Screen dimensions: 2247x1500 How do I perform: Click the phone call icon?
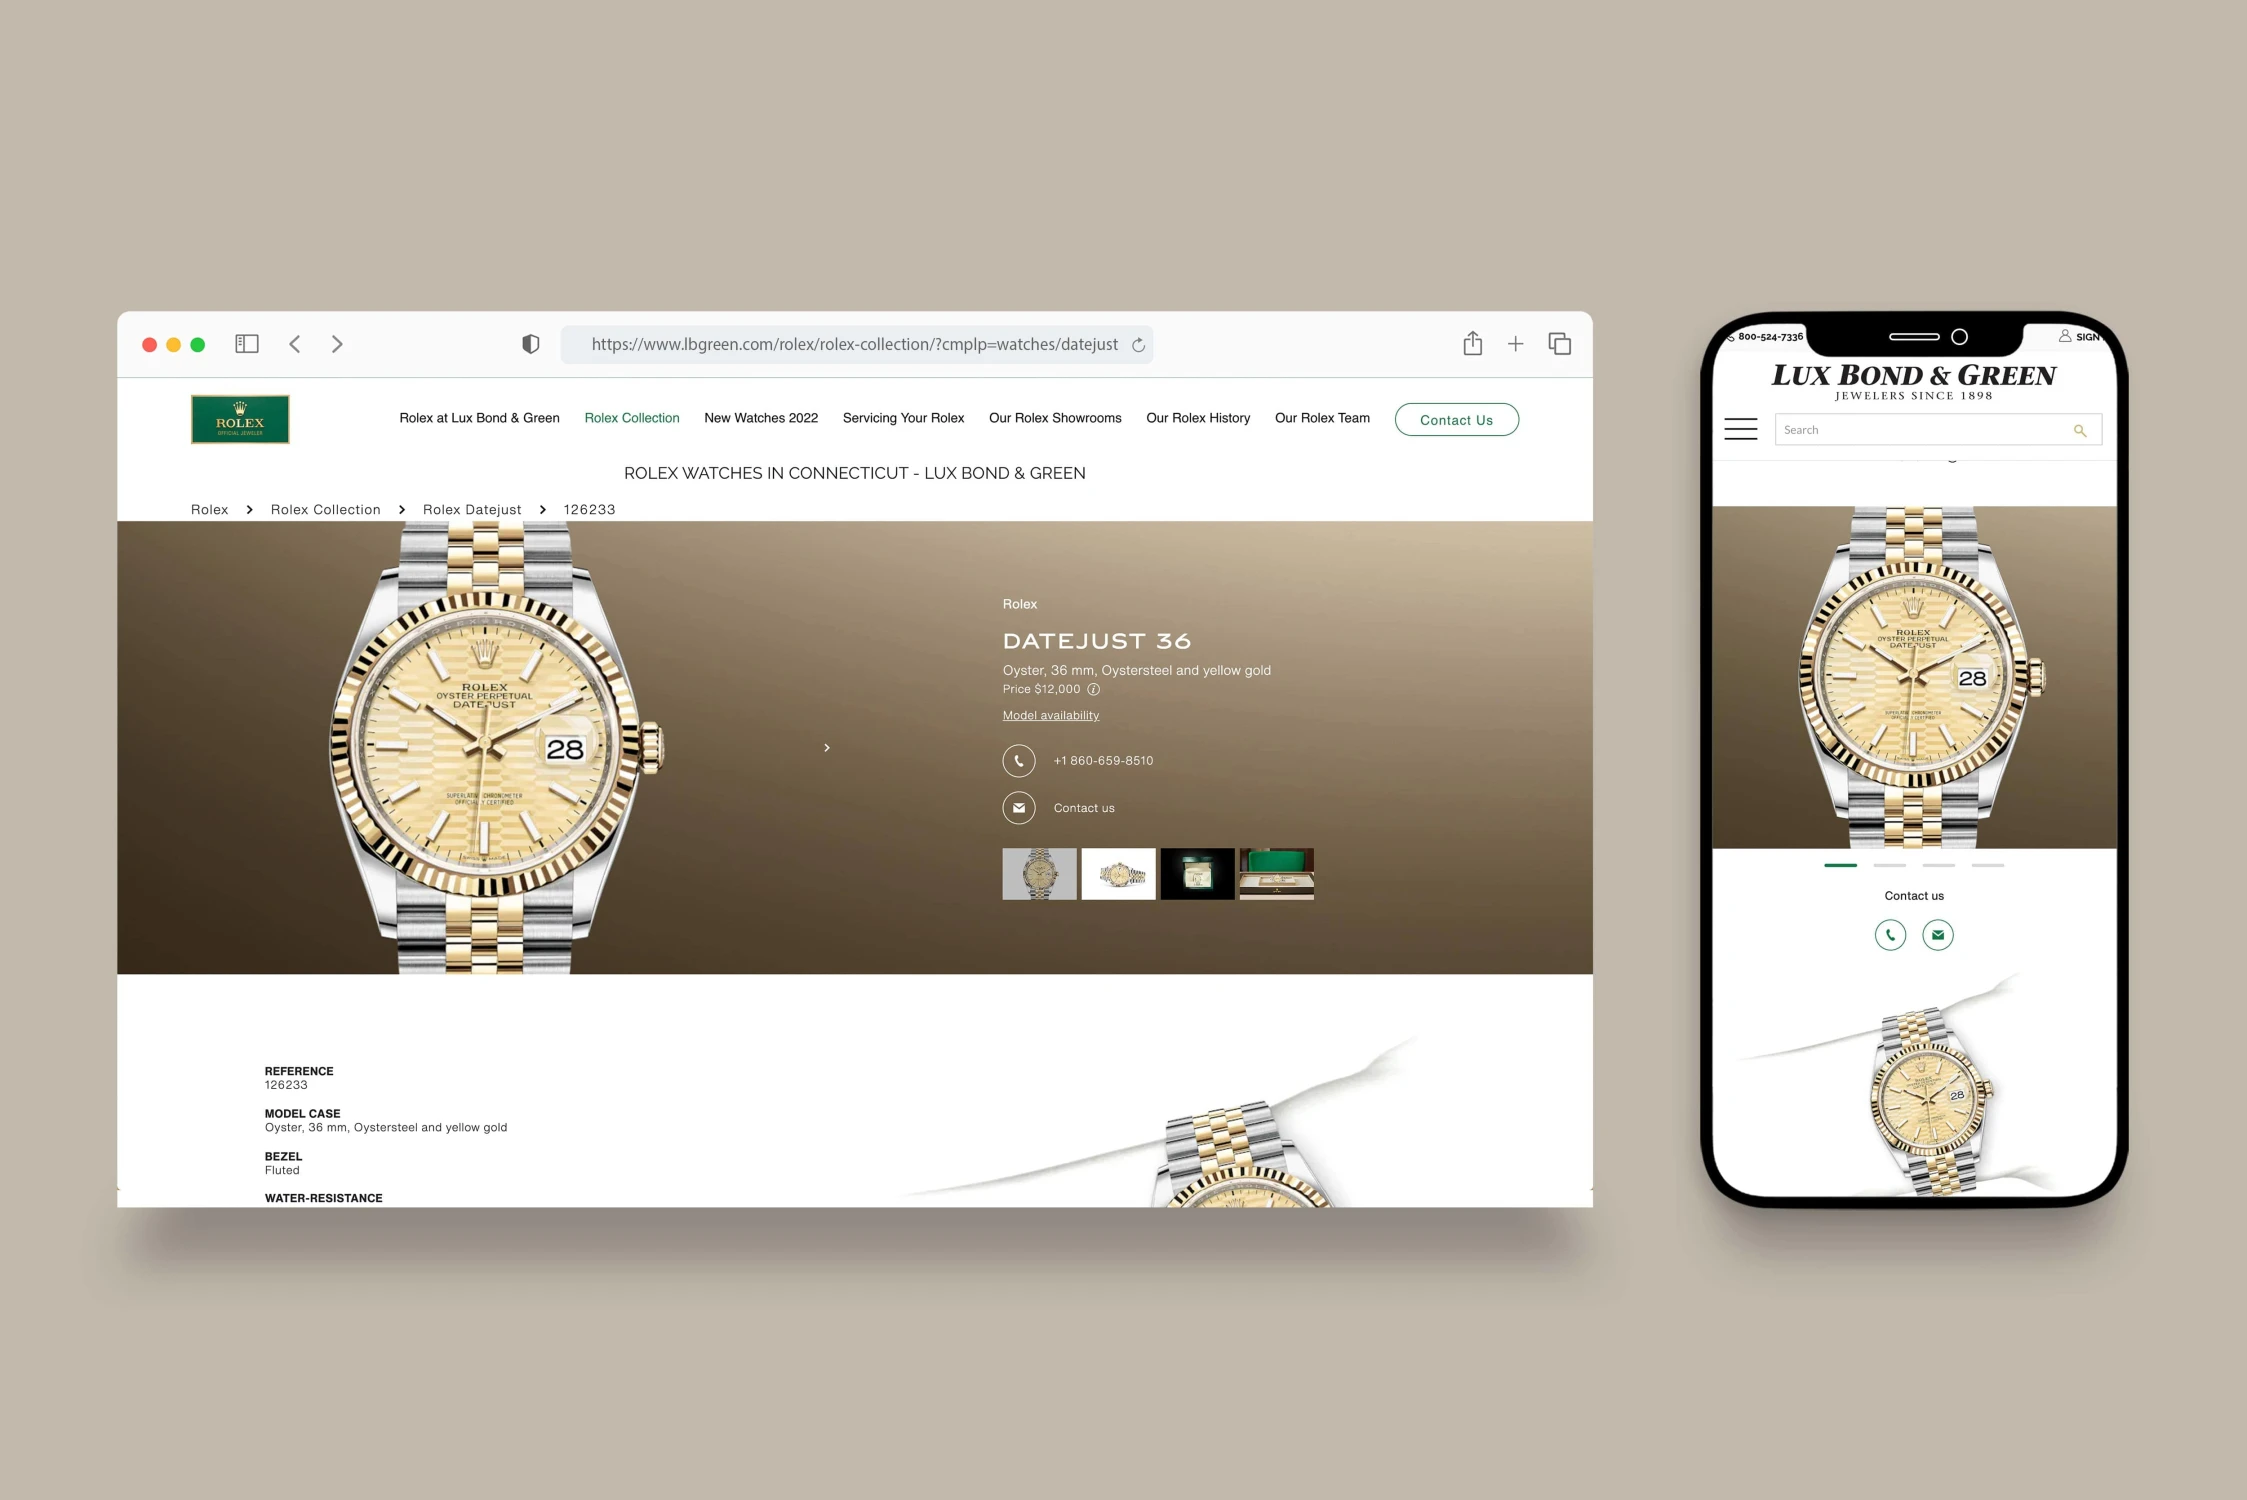pos(1018,760)
